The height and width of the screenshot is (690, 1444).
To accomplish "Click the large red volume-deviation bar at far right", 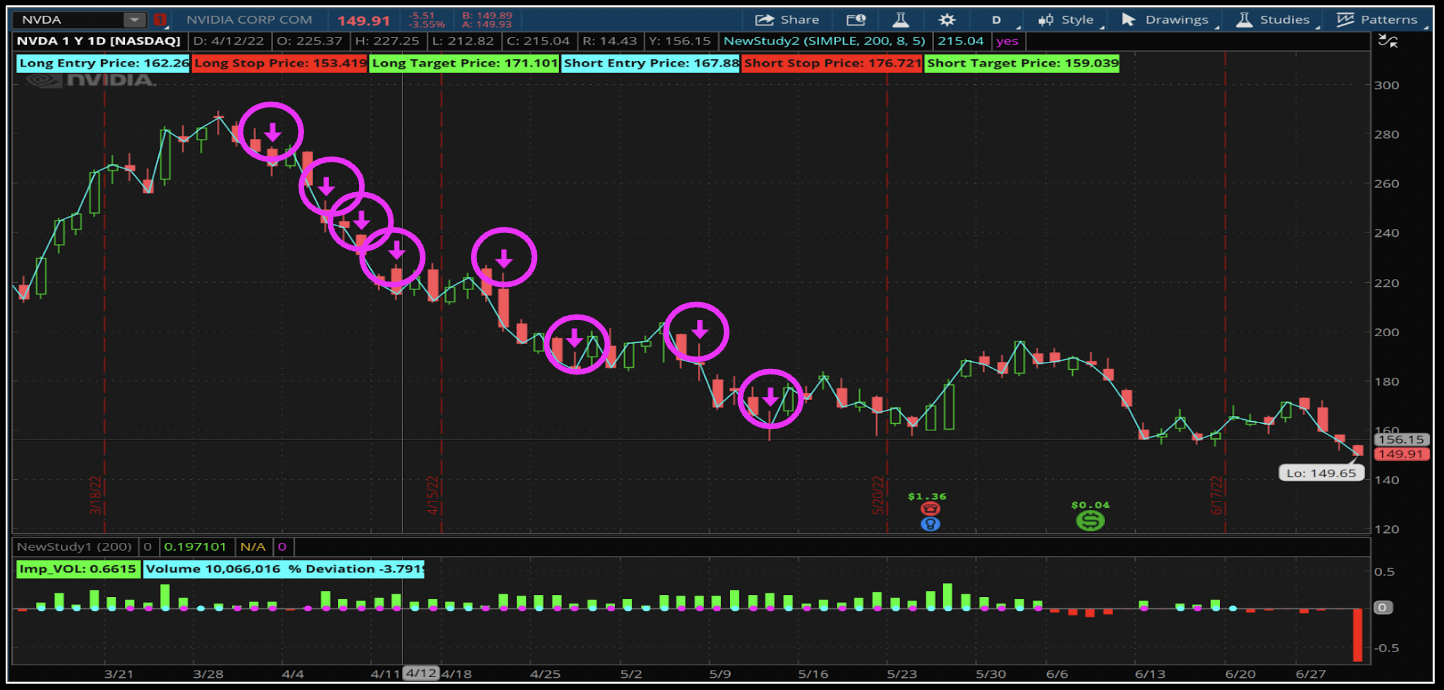I will tap(1357, 634).
